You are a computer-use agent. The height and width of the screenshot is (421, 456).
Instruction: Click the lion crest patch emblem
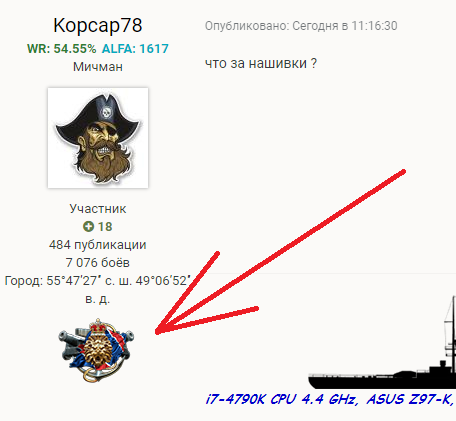[x=96, y=350]
